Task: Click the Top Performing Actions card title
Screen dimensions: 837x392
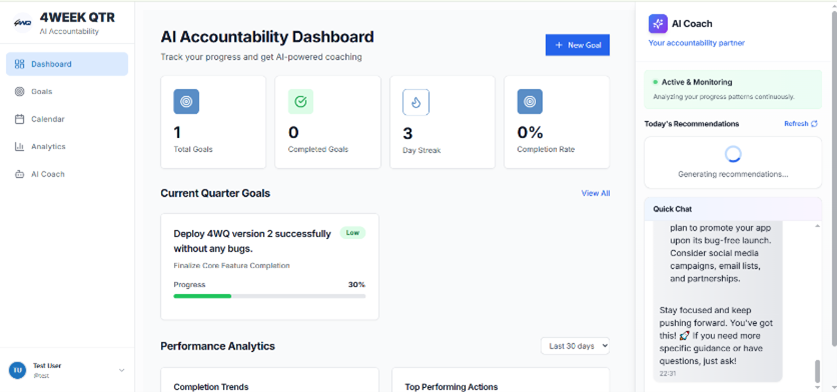Action: coord(451,387)
